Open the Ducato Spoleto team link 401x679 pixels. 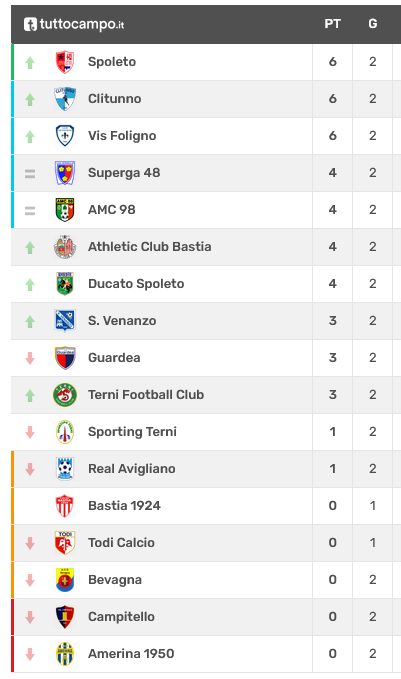coord(136,284)
